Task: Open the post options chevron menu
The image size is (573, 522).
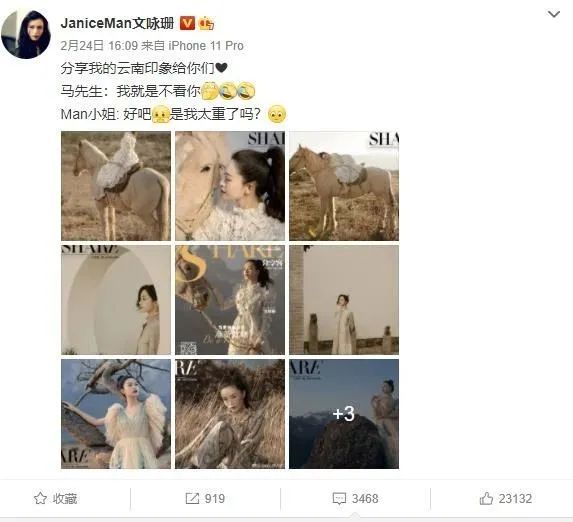Action: tap(554, 15)
